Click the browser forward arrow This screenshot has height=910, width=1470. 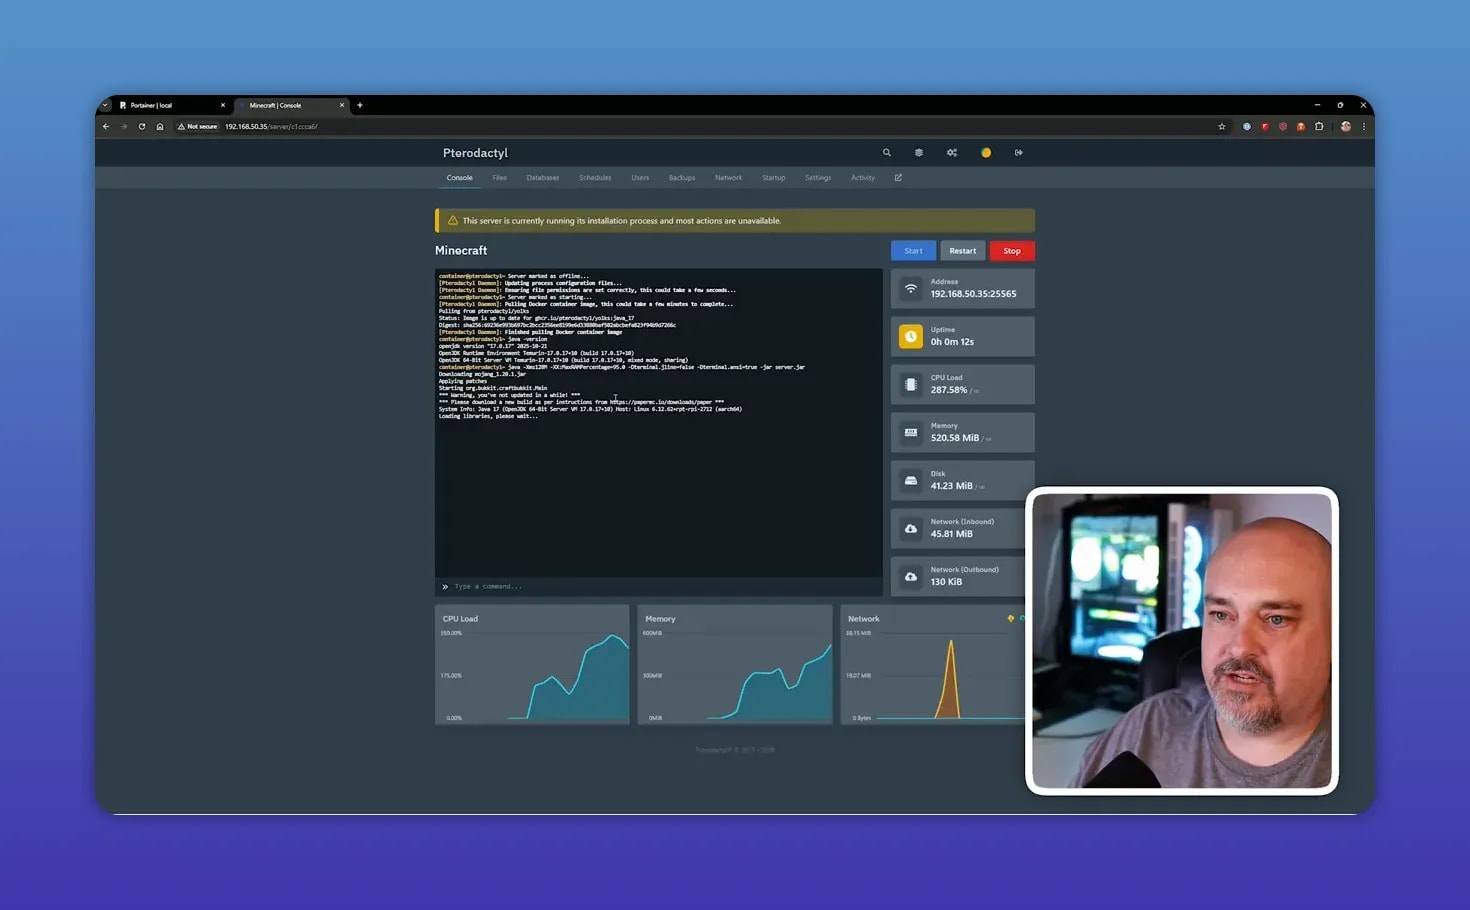click(124, 127)
